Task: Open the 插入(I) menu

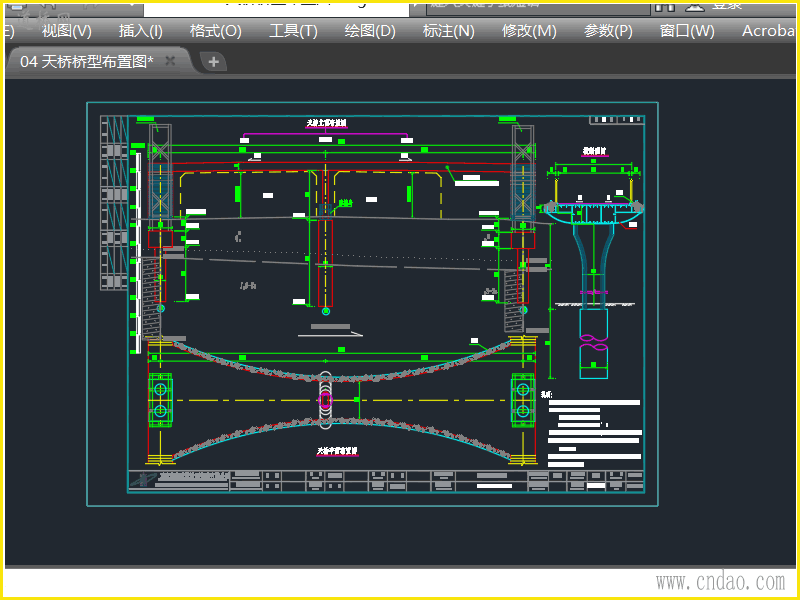Action: pos(140,31)
